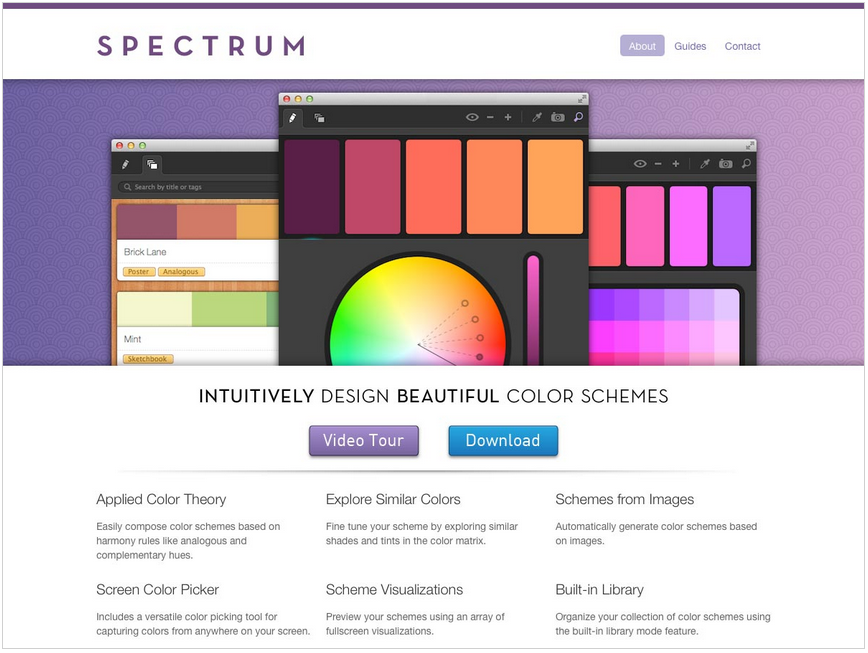868x653 pixels.
Task: Click the fullscreen arrows on center window
Action: (581, 99)
